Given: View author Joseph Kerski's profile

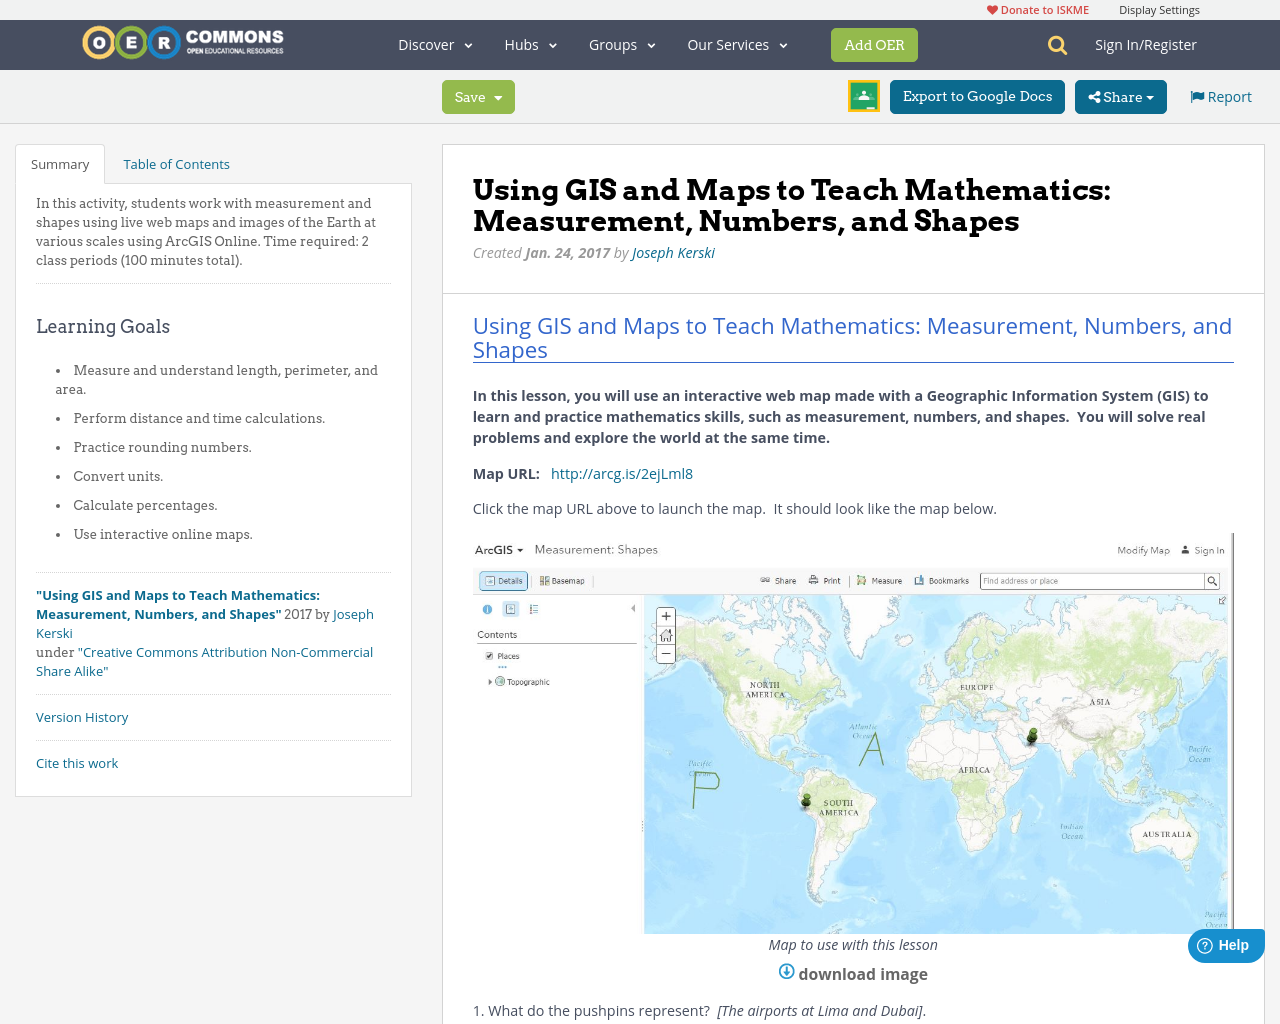Looking at the screenshot, I should click(673, 251).
